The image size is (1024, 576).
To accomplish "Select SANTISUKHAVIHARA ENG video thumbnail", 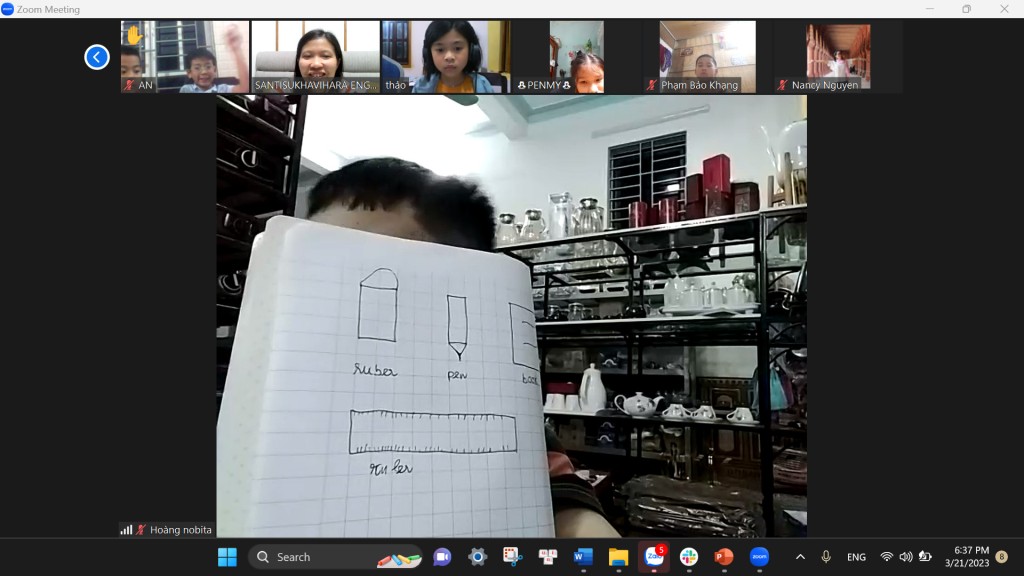I will 315,57.
